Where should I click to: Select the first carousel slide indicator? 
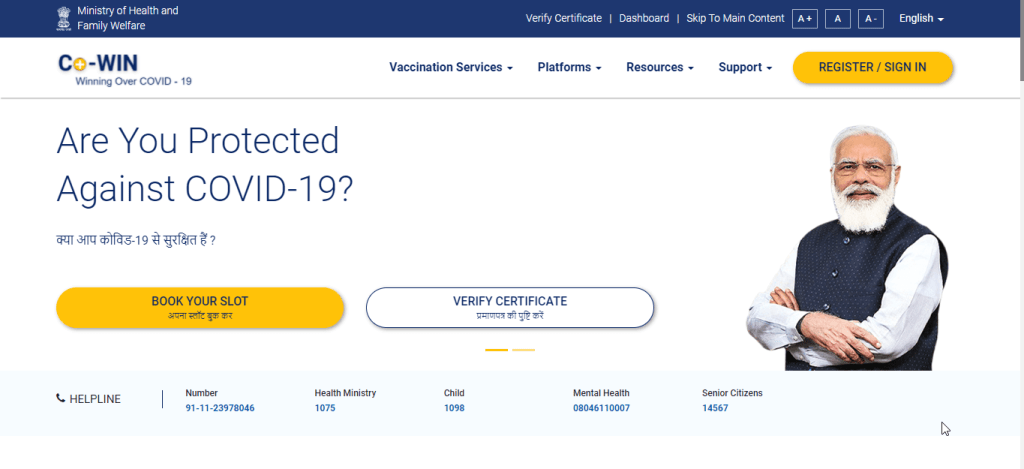[496, 350]
